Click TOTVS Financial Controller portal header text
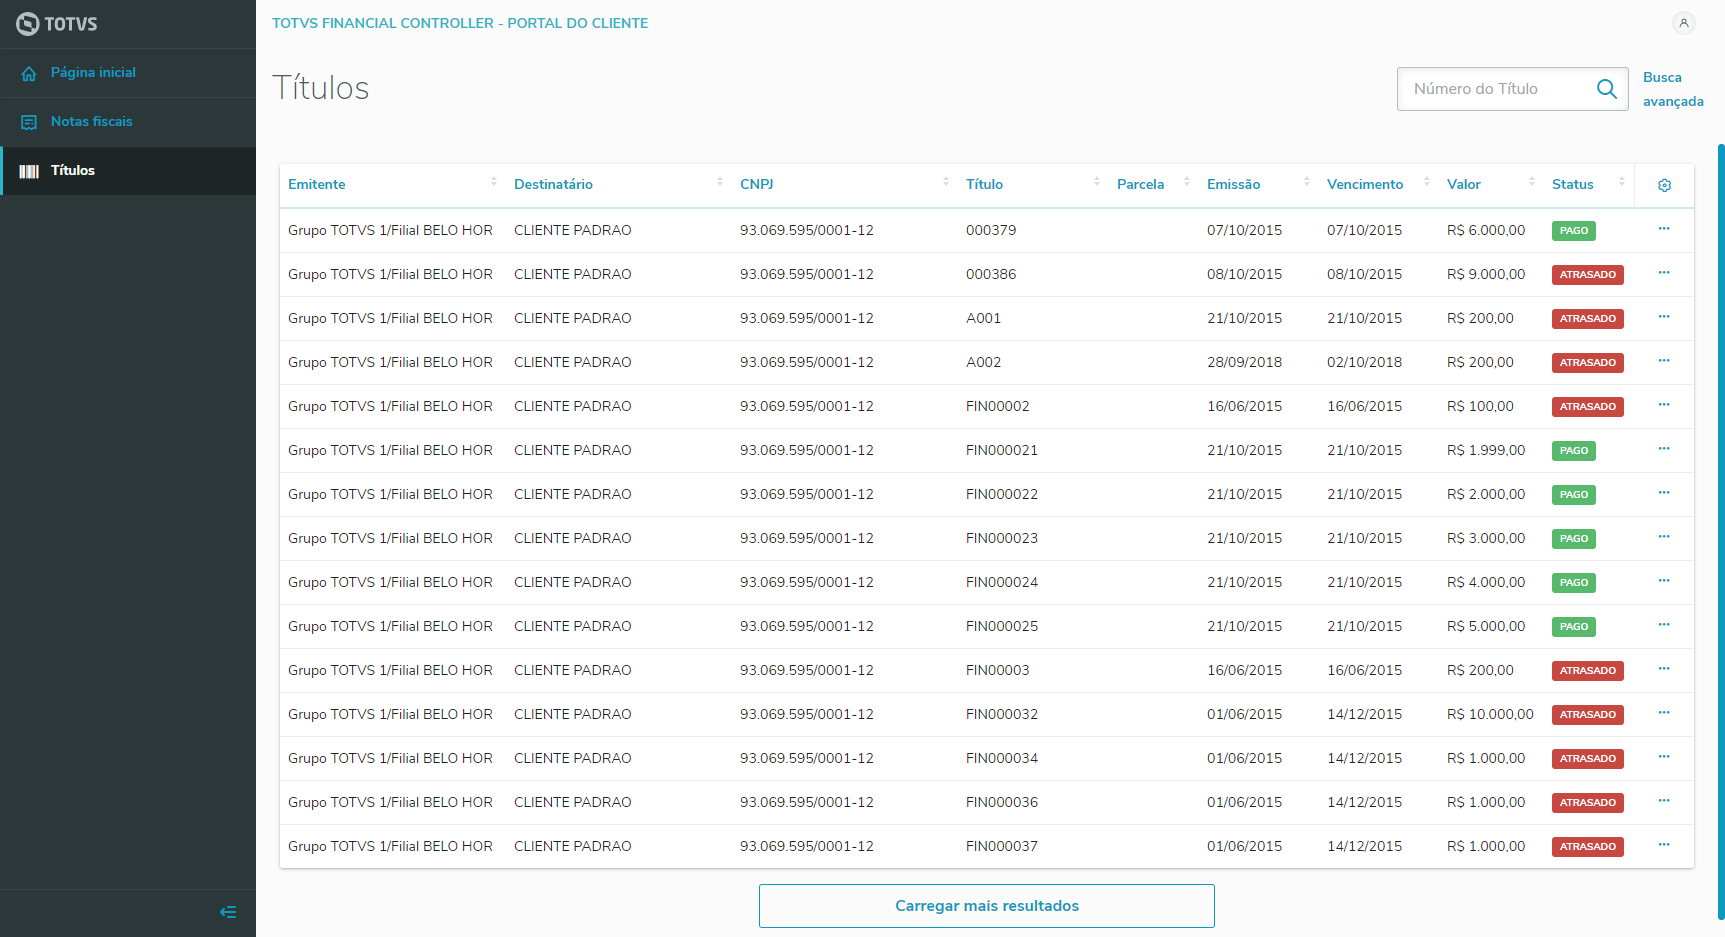The height and width of the screenshot is (937, 1725). coord(460,23)
